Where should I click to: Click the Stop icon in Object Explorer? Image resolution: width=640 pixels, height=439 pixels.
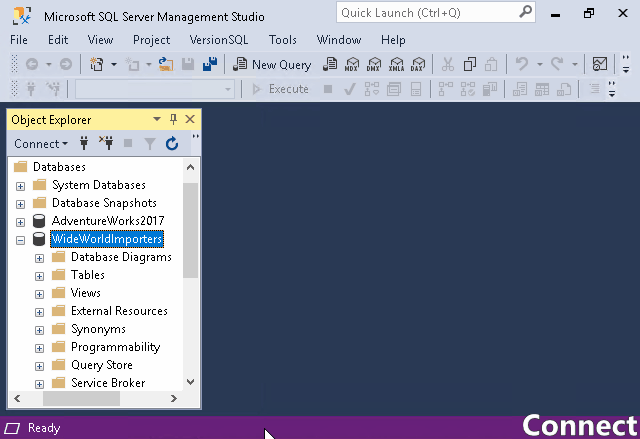[x=128, y=143]
